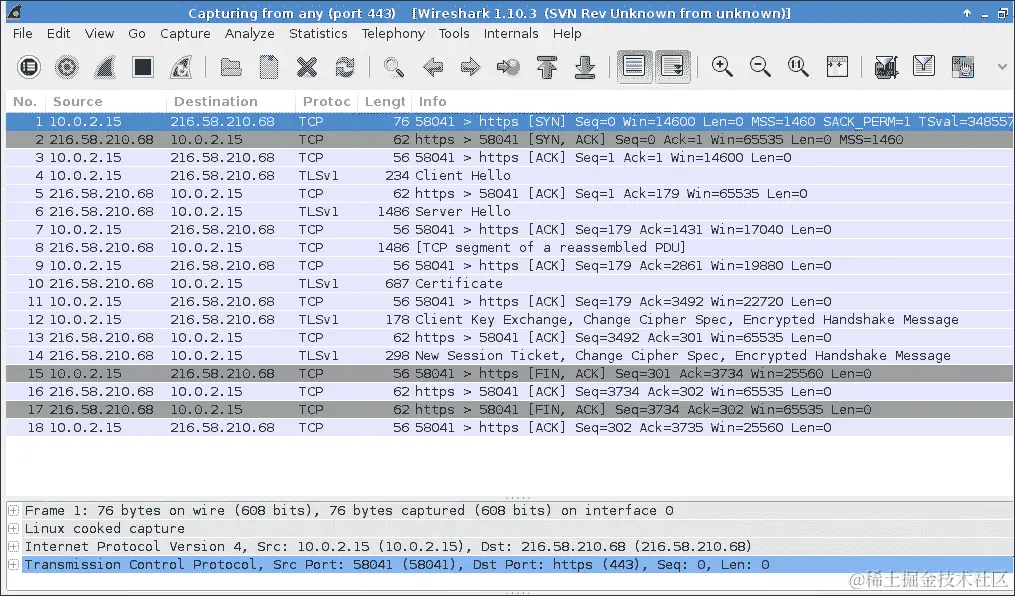Toggle auto scroll in live capture
Viewport: 1015px width, 596px height.
tap(673, 67)
